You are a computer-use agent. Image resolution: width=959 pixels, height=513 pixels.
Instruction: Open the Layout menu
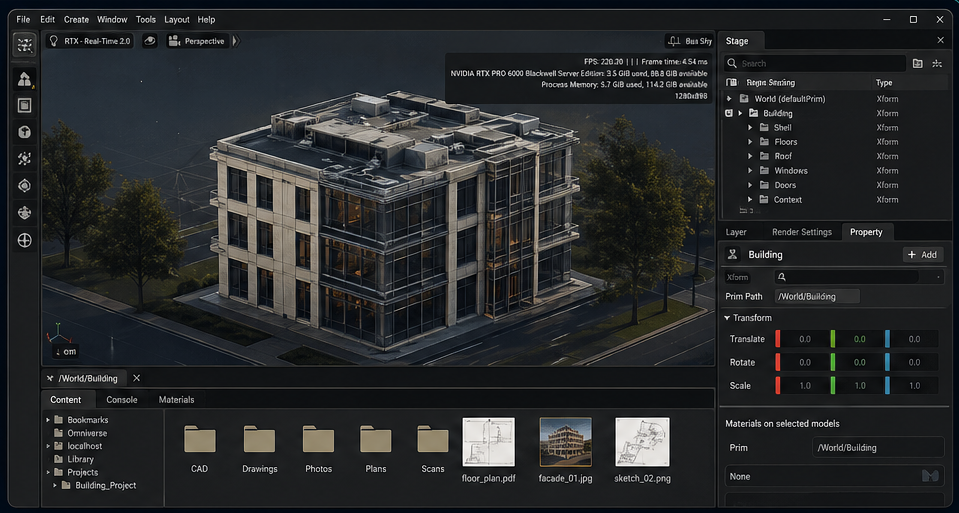(177, 19)
